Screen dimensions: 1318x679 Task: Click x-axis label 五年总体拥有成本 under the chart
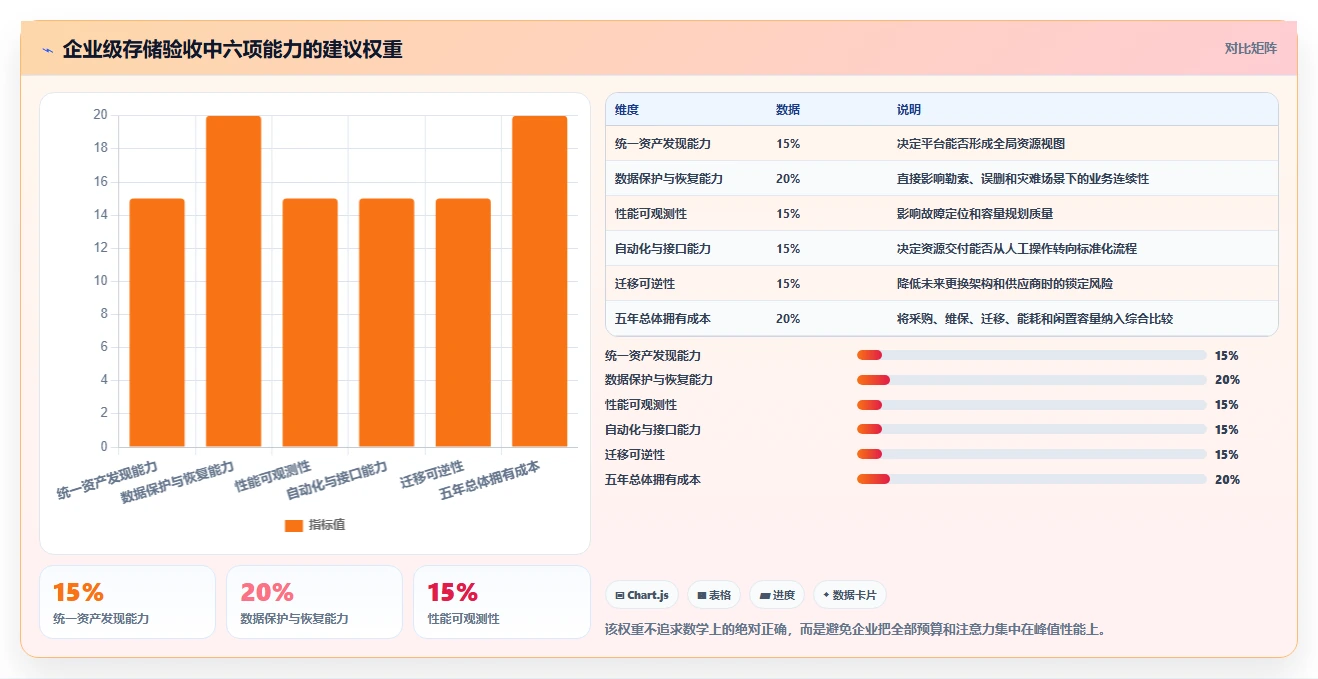(x=490, y=481)
